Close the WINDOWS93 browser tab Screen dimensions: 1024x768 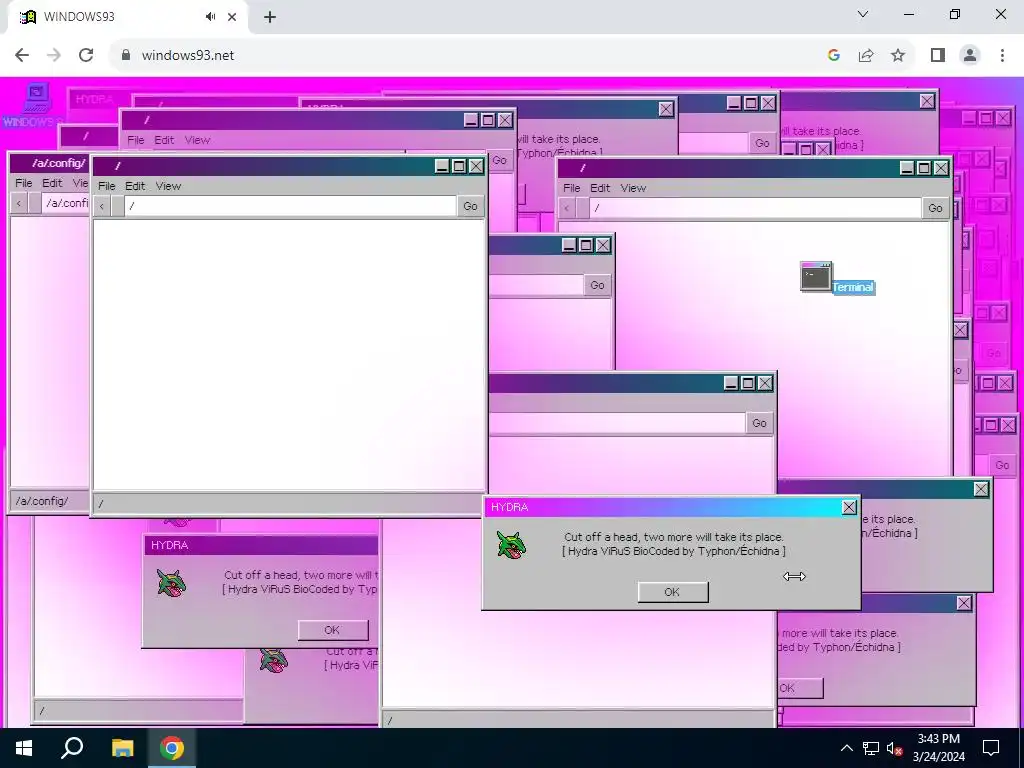(232, 17)
